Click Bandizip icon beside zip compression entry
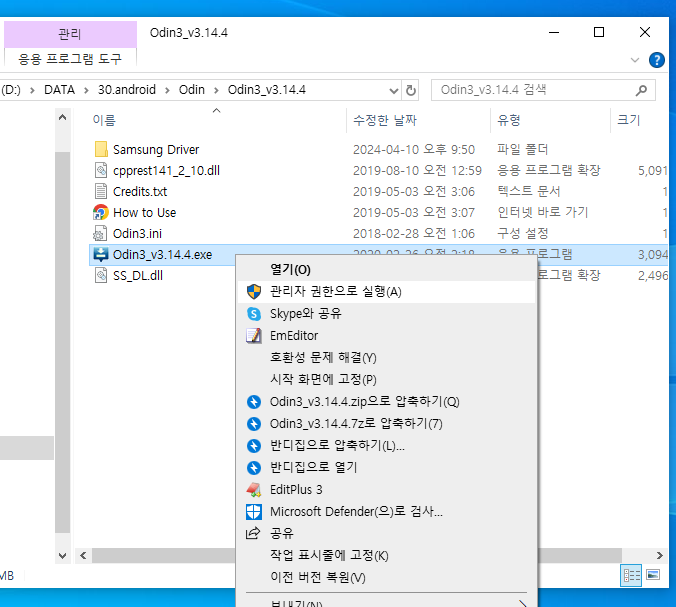Screen dimensions: 676x607 254,402
